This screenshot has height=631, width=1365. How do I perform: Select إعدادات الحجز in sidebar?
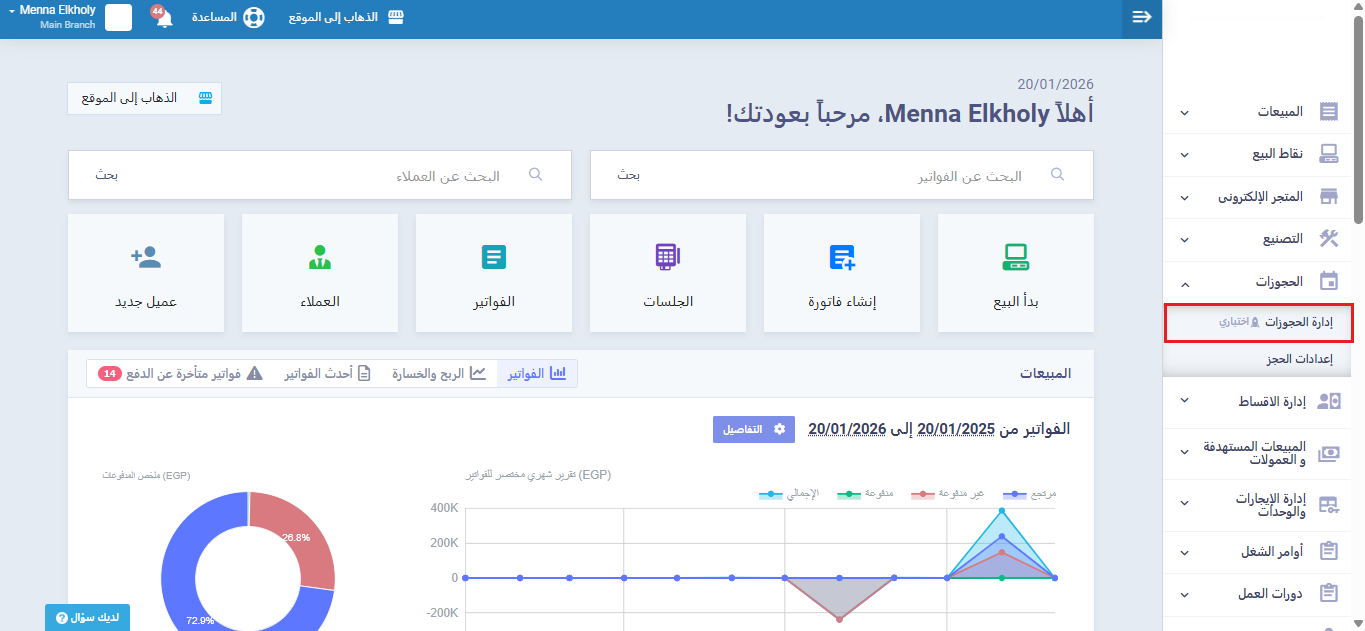(1291, 358)
